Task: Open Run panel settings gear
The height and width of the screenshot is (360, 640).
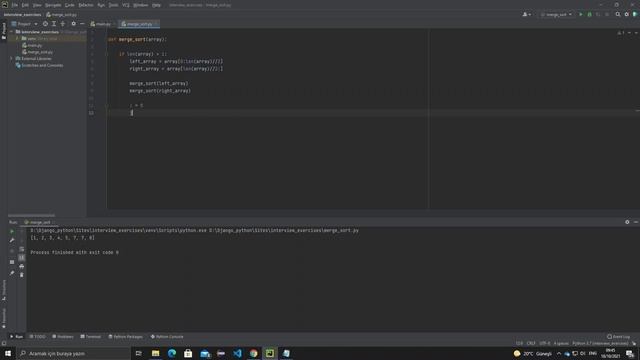Action: coord(627,222)
